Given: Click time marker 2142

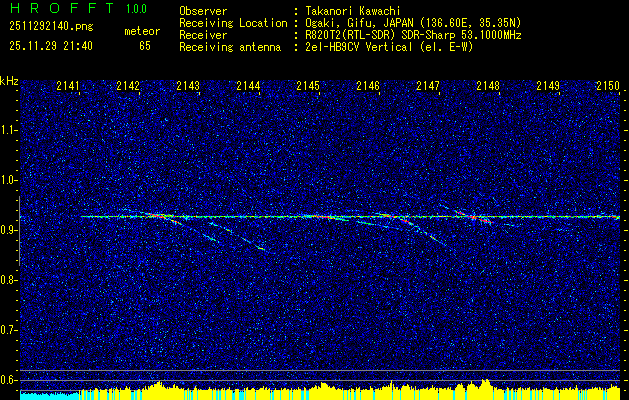Looking at the screenshot, I should tap(128, 85).
